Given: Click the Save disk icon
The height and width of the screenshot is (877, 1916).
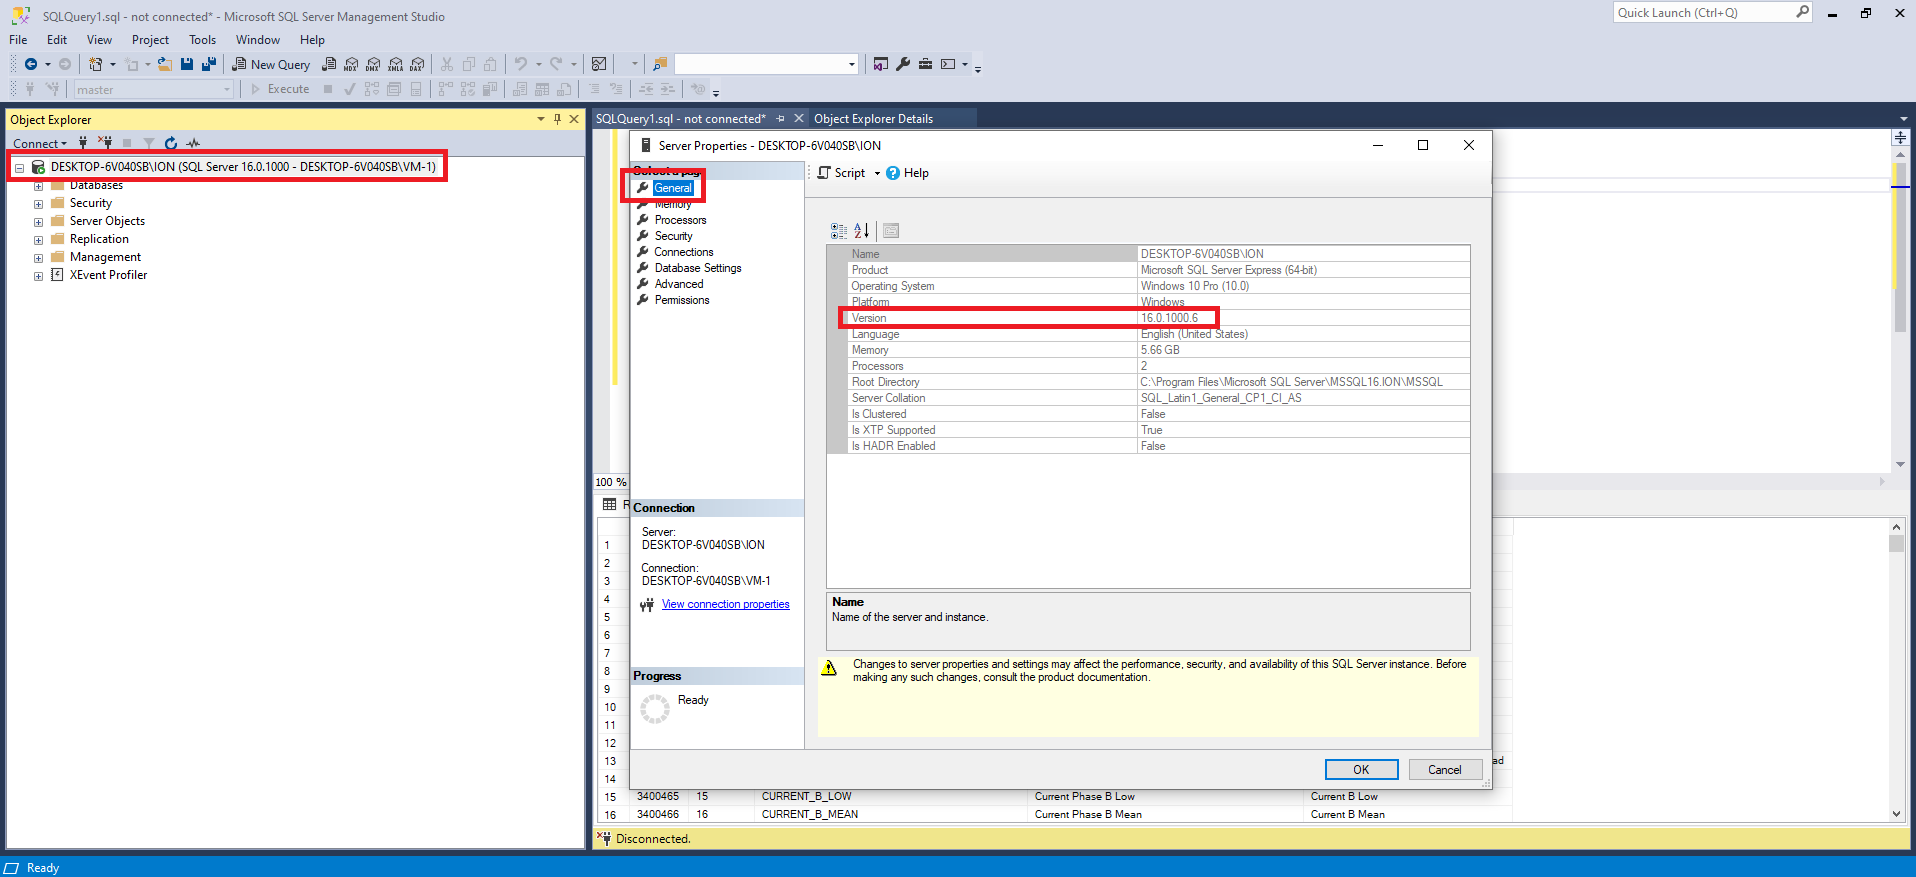Looking at the screenshot, I should tap(187, 64).
